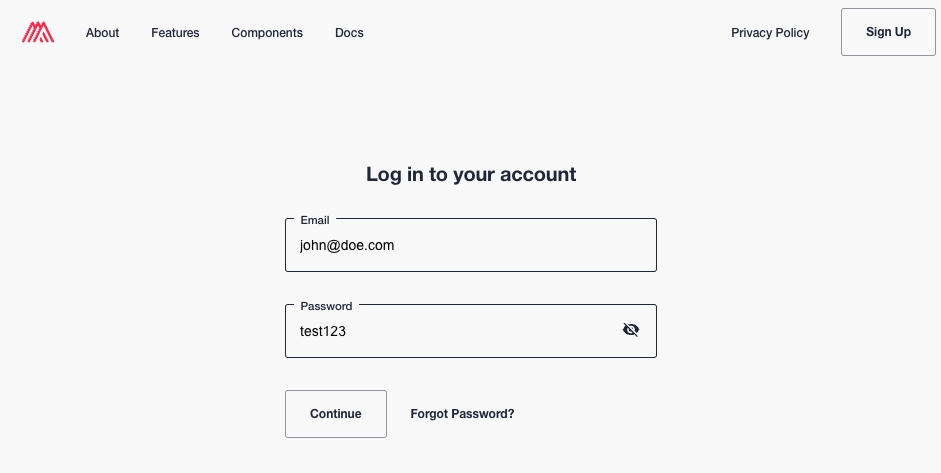
Task: Click the Email field label
Action: click(x=315, y=220)
